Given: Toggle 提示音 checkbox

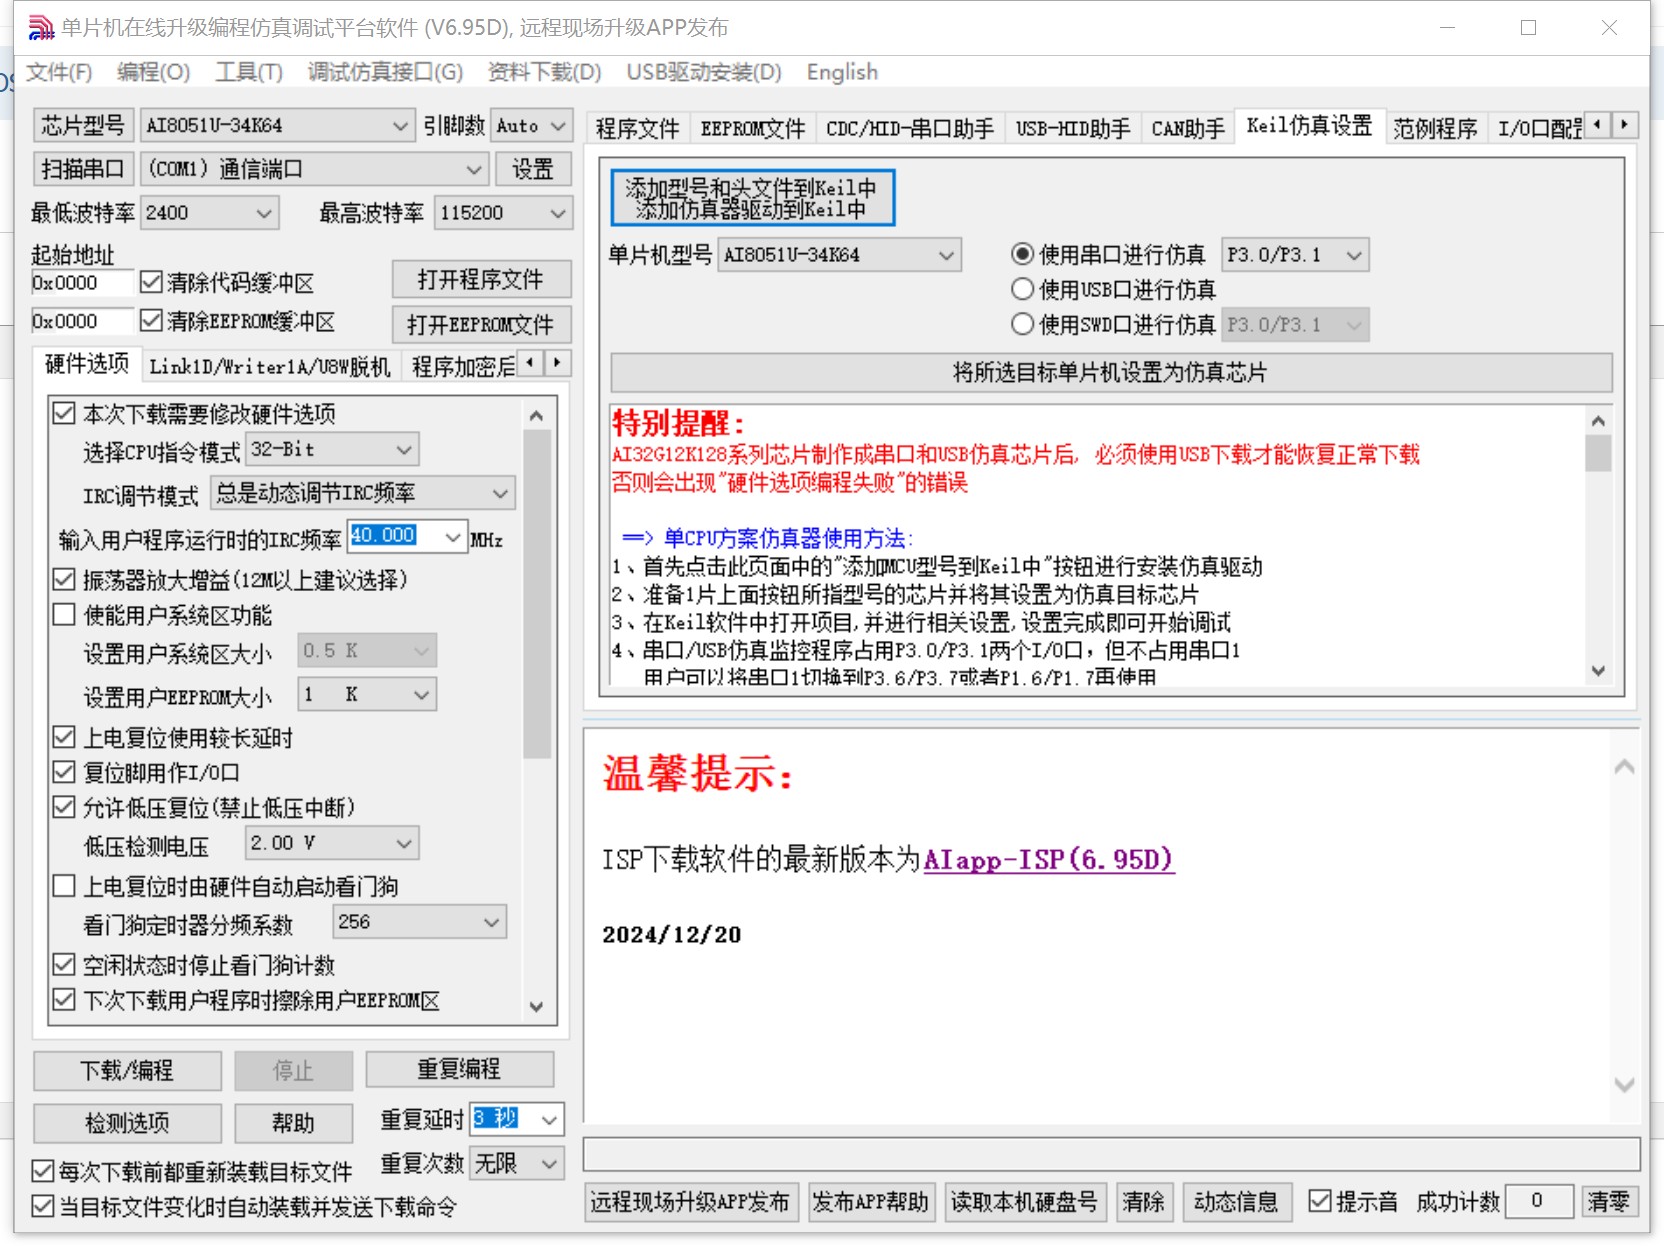Looking at the screenshot, I should (1320, 1200).
